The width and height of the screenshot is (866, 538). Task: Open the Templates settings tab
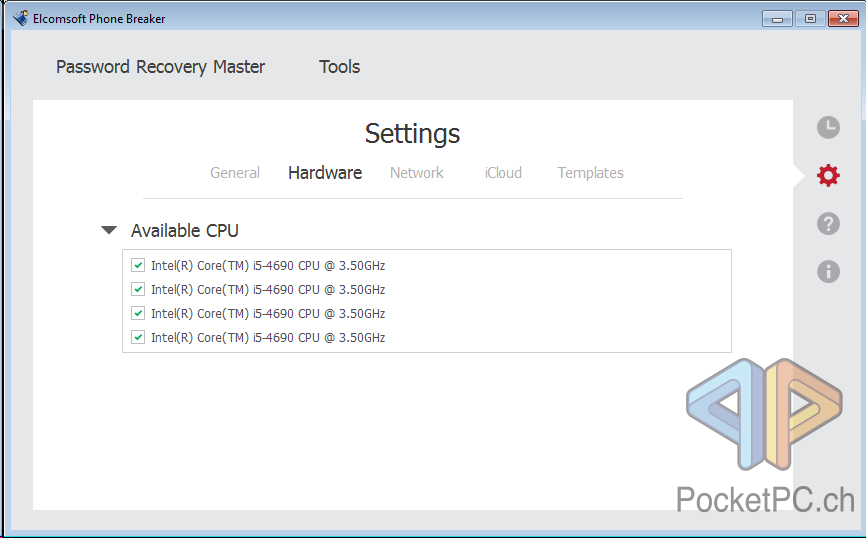pyautogui.click(x=590, y=173)
